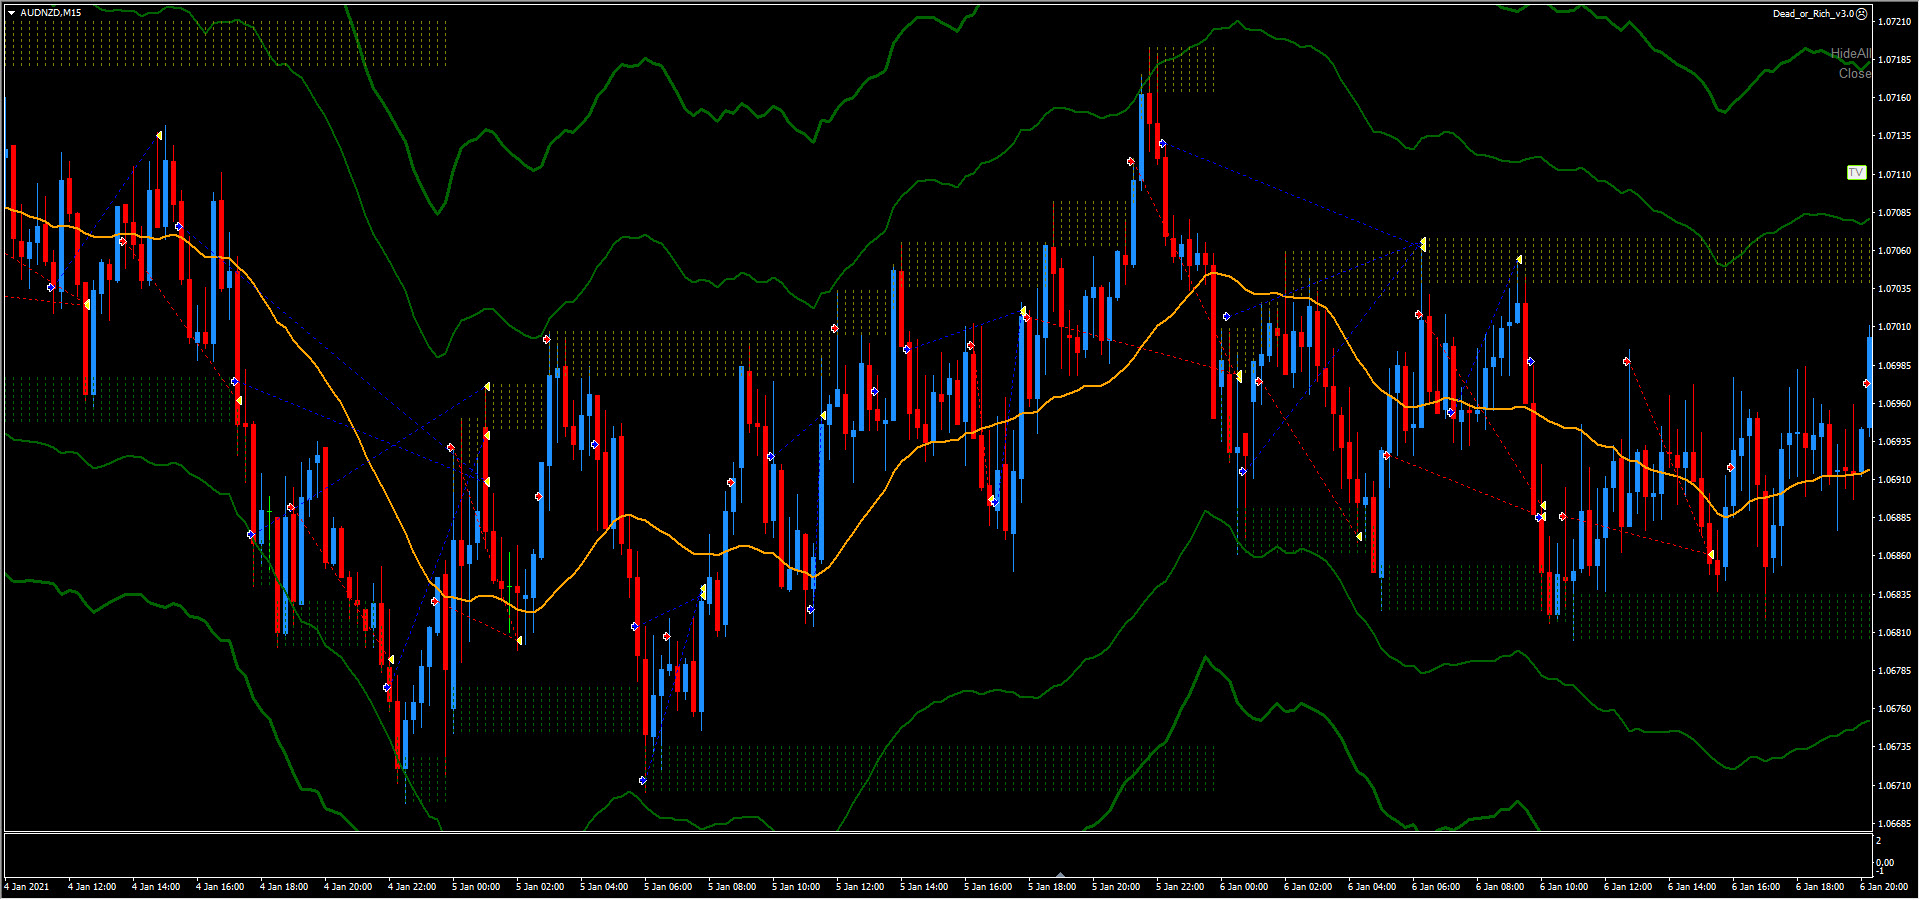The width and height of the screenshot is (1920, 900).
Task: Click the 6 Jan 02:00 time label
Action: (x=1308, y=887)
